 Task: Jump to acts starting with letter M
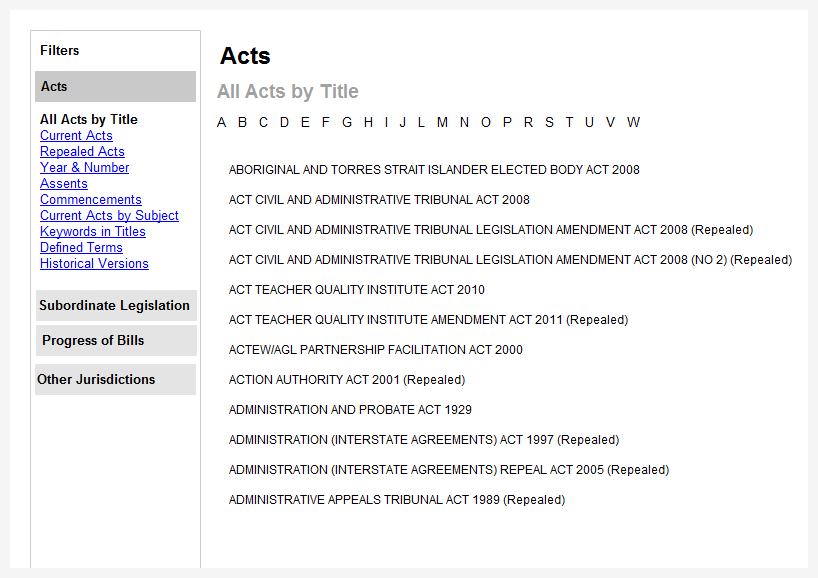click(442, 123)
